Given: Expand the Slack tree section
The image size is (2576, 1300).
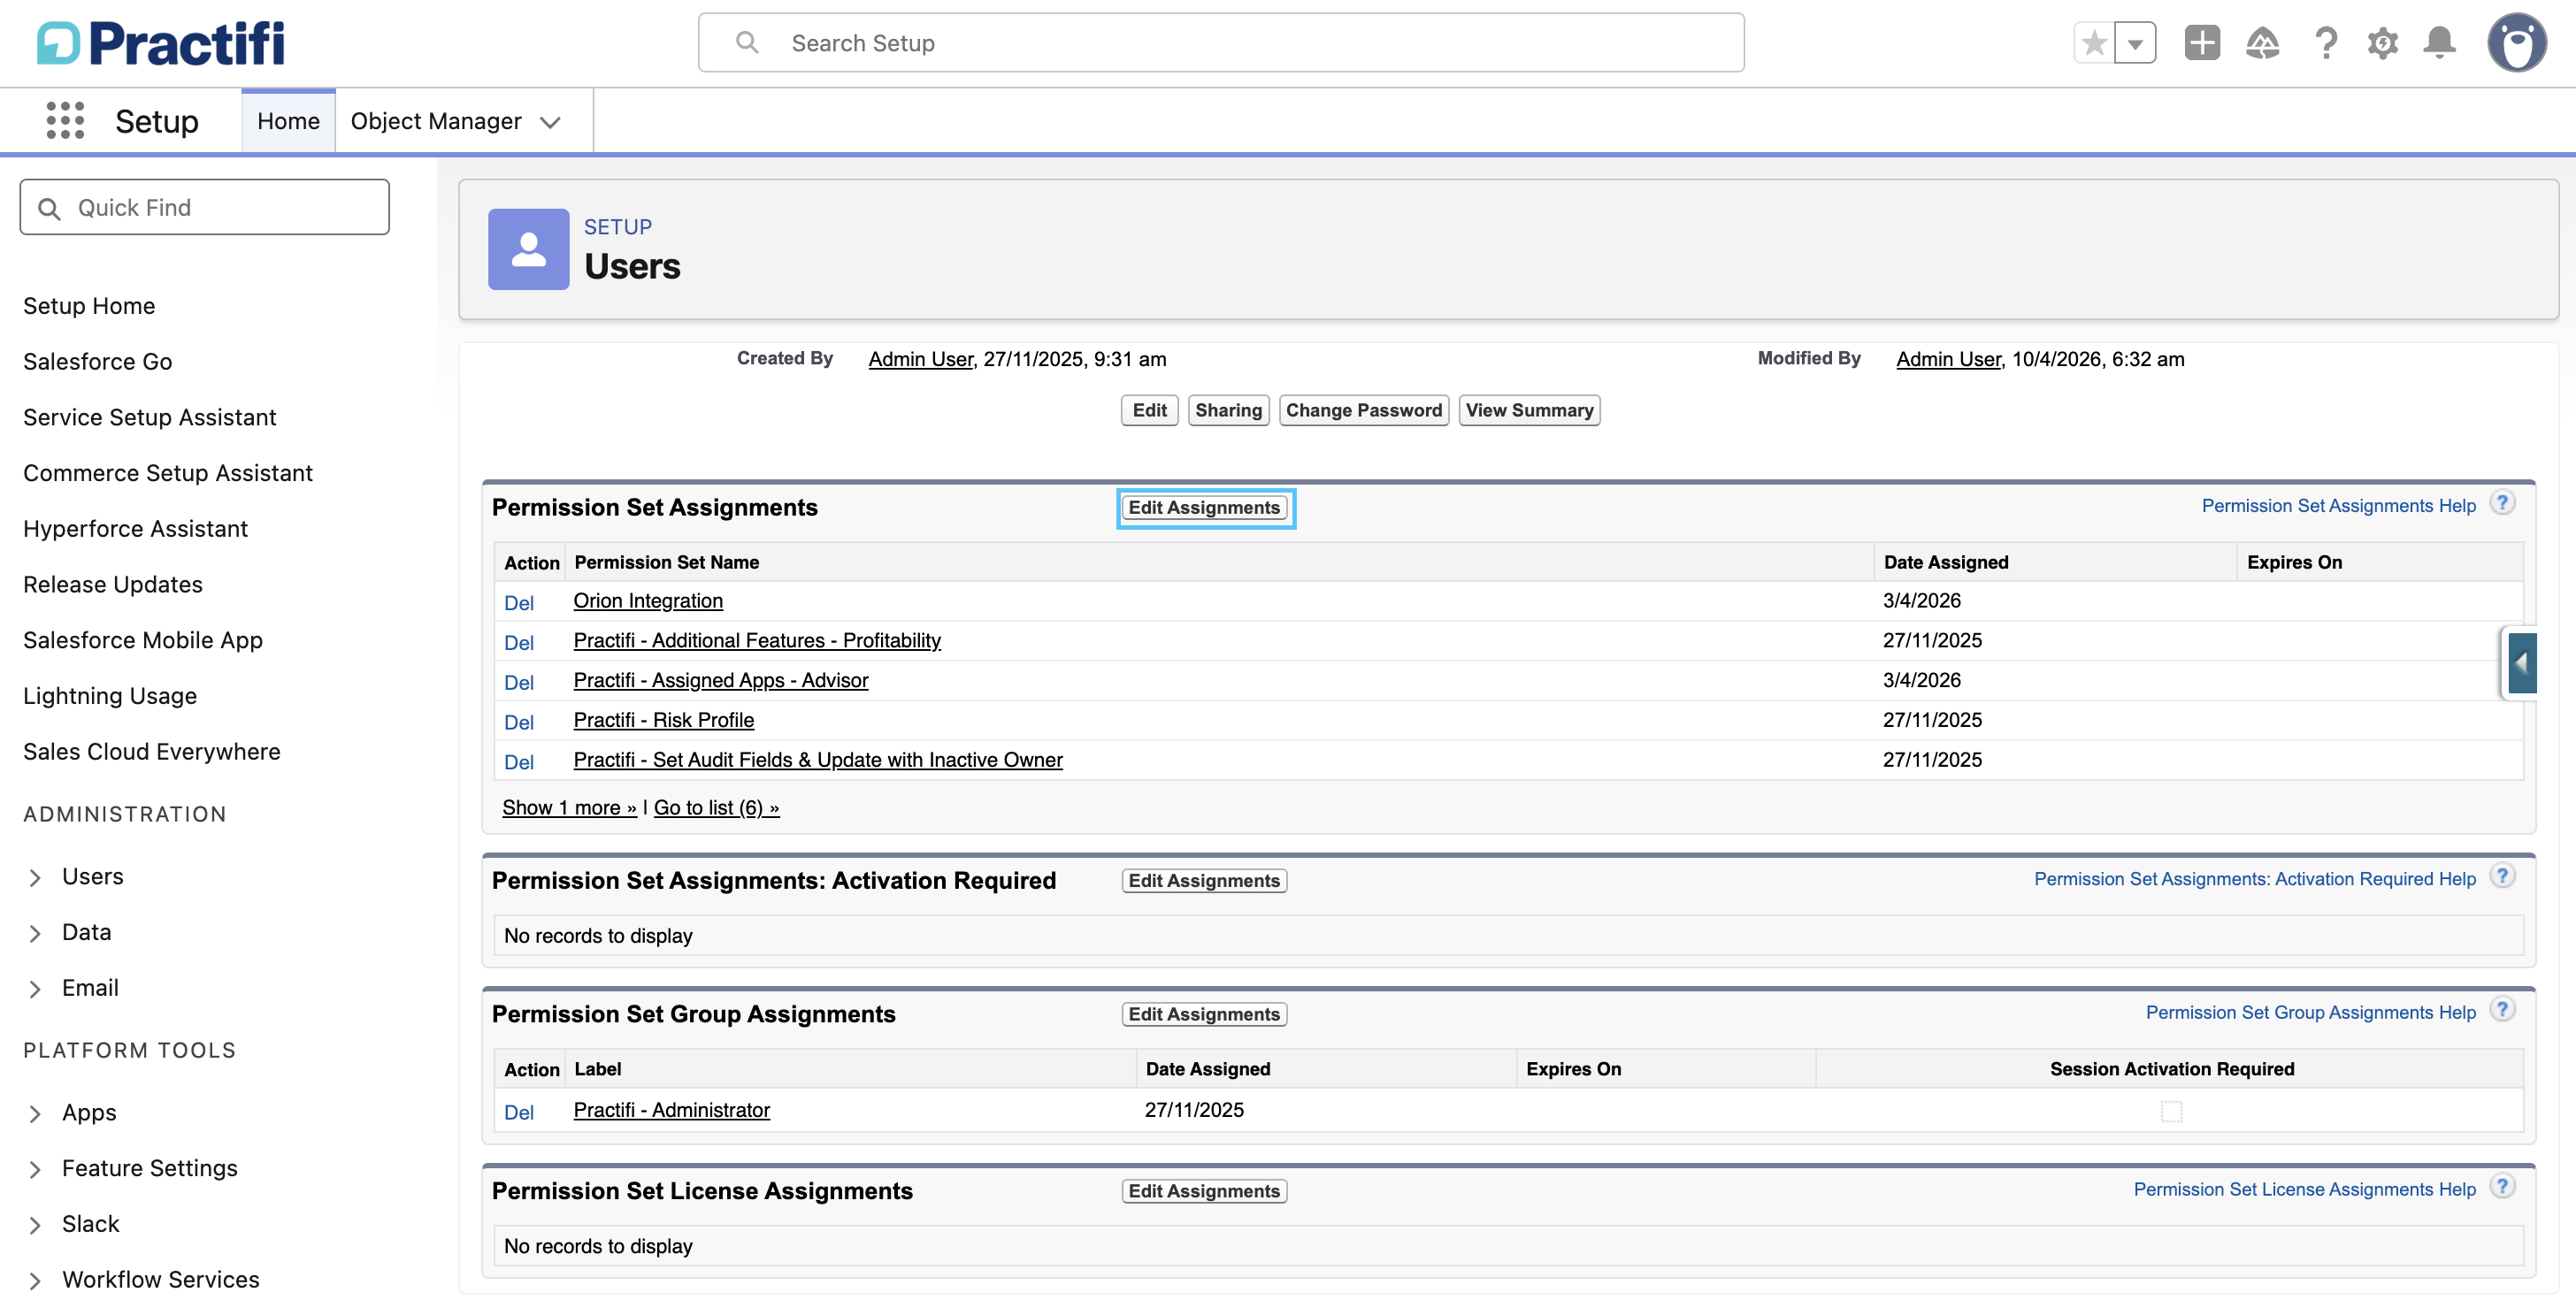Looking at the screenshot, I should (x=35, y=1225).
